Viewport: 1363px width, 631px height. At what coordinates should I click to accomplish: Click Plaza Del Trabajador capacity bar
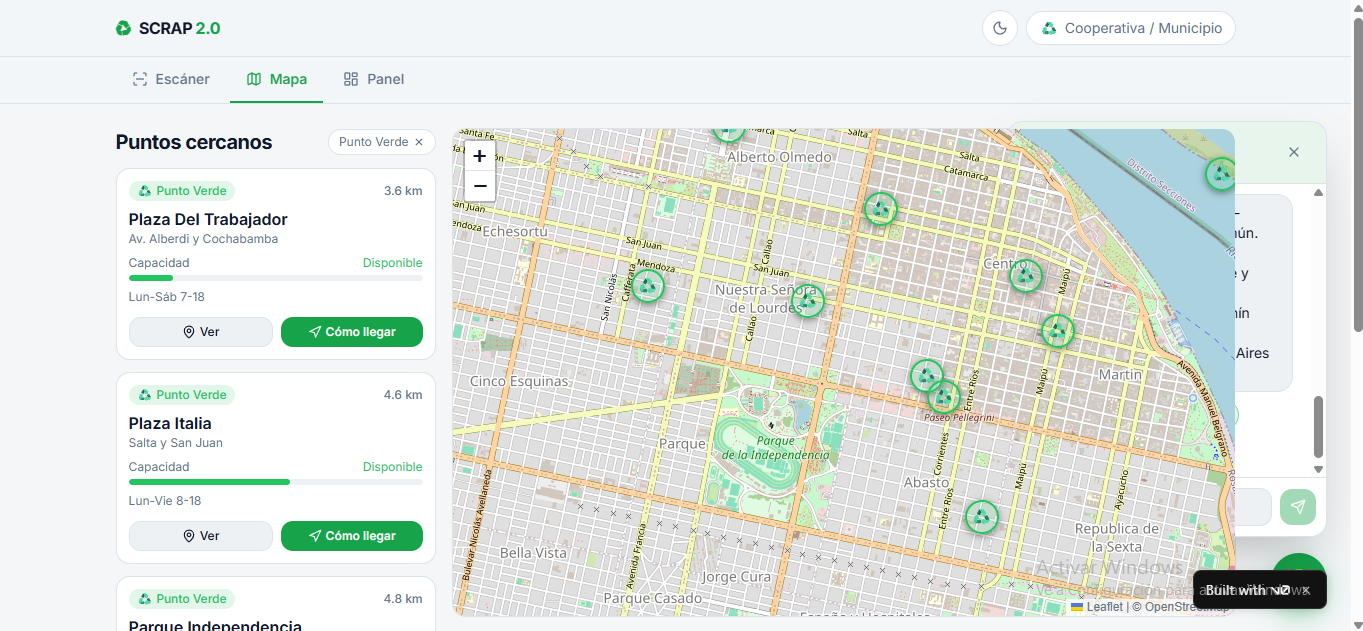point(276,278)
